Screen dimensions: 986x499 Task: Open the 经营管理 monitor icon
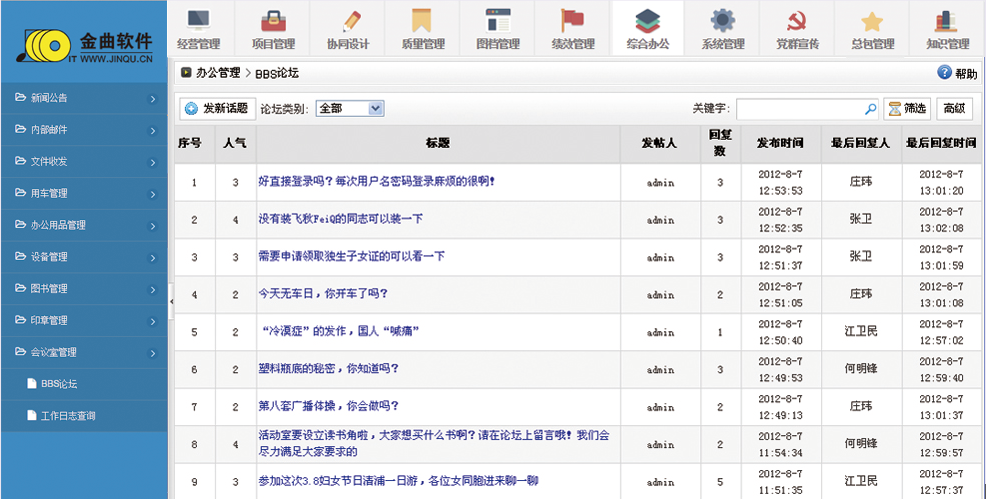coord(198,21)
